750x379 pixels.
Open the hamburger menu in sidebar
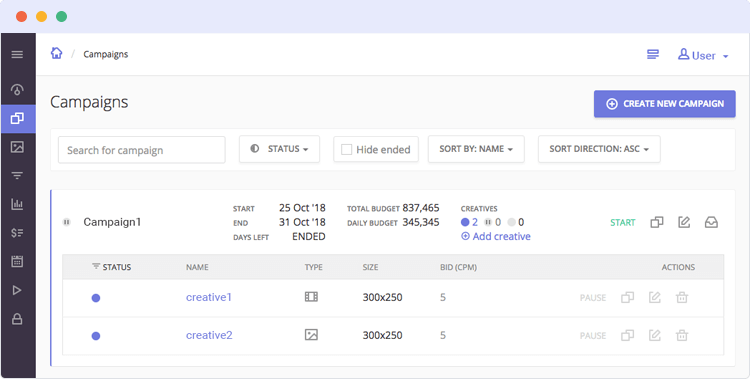point(17,55)
